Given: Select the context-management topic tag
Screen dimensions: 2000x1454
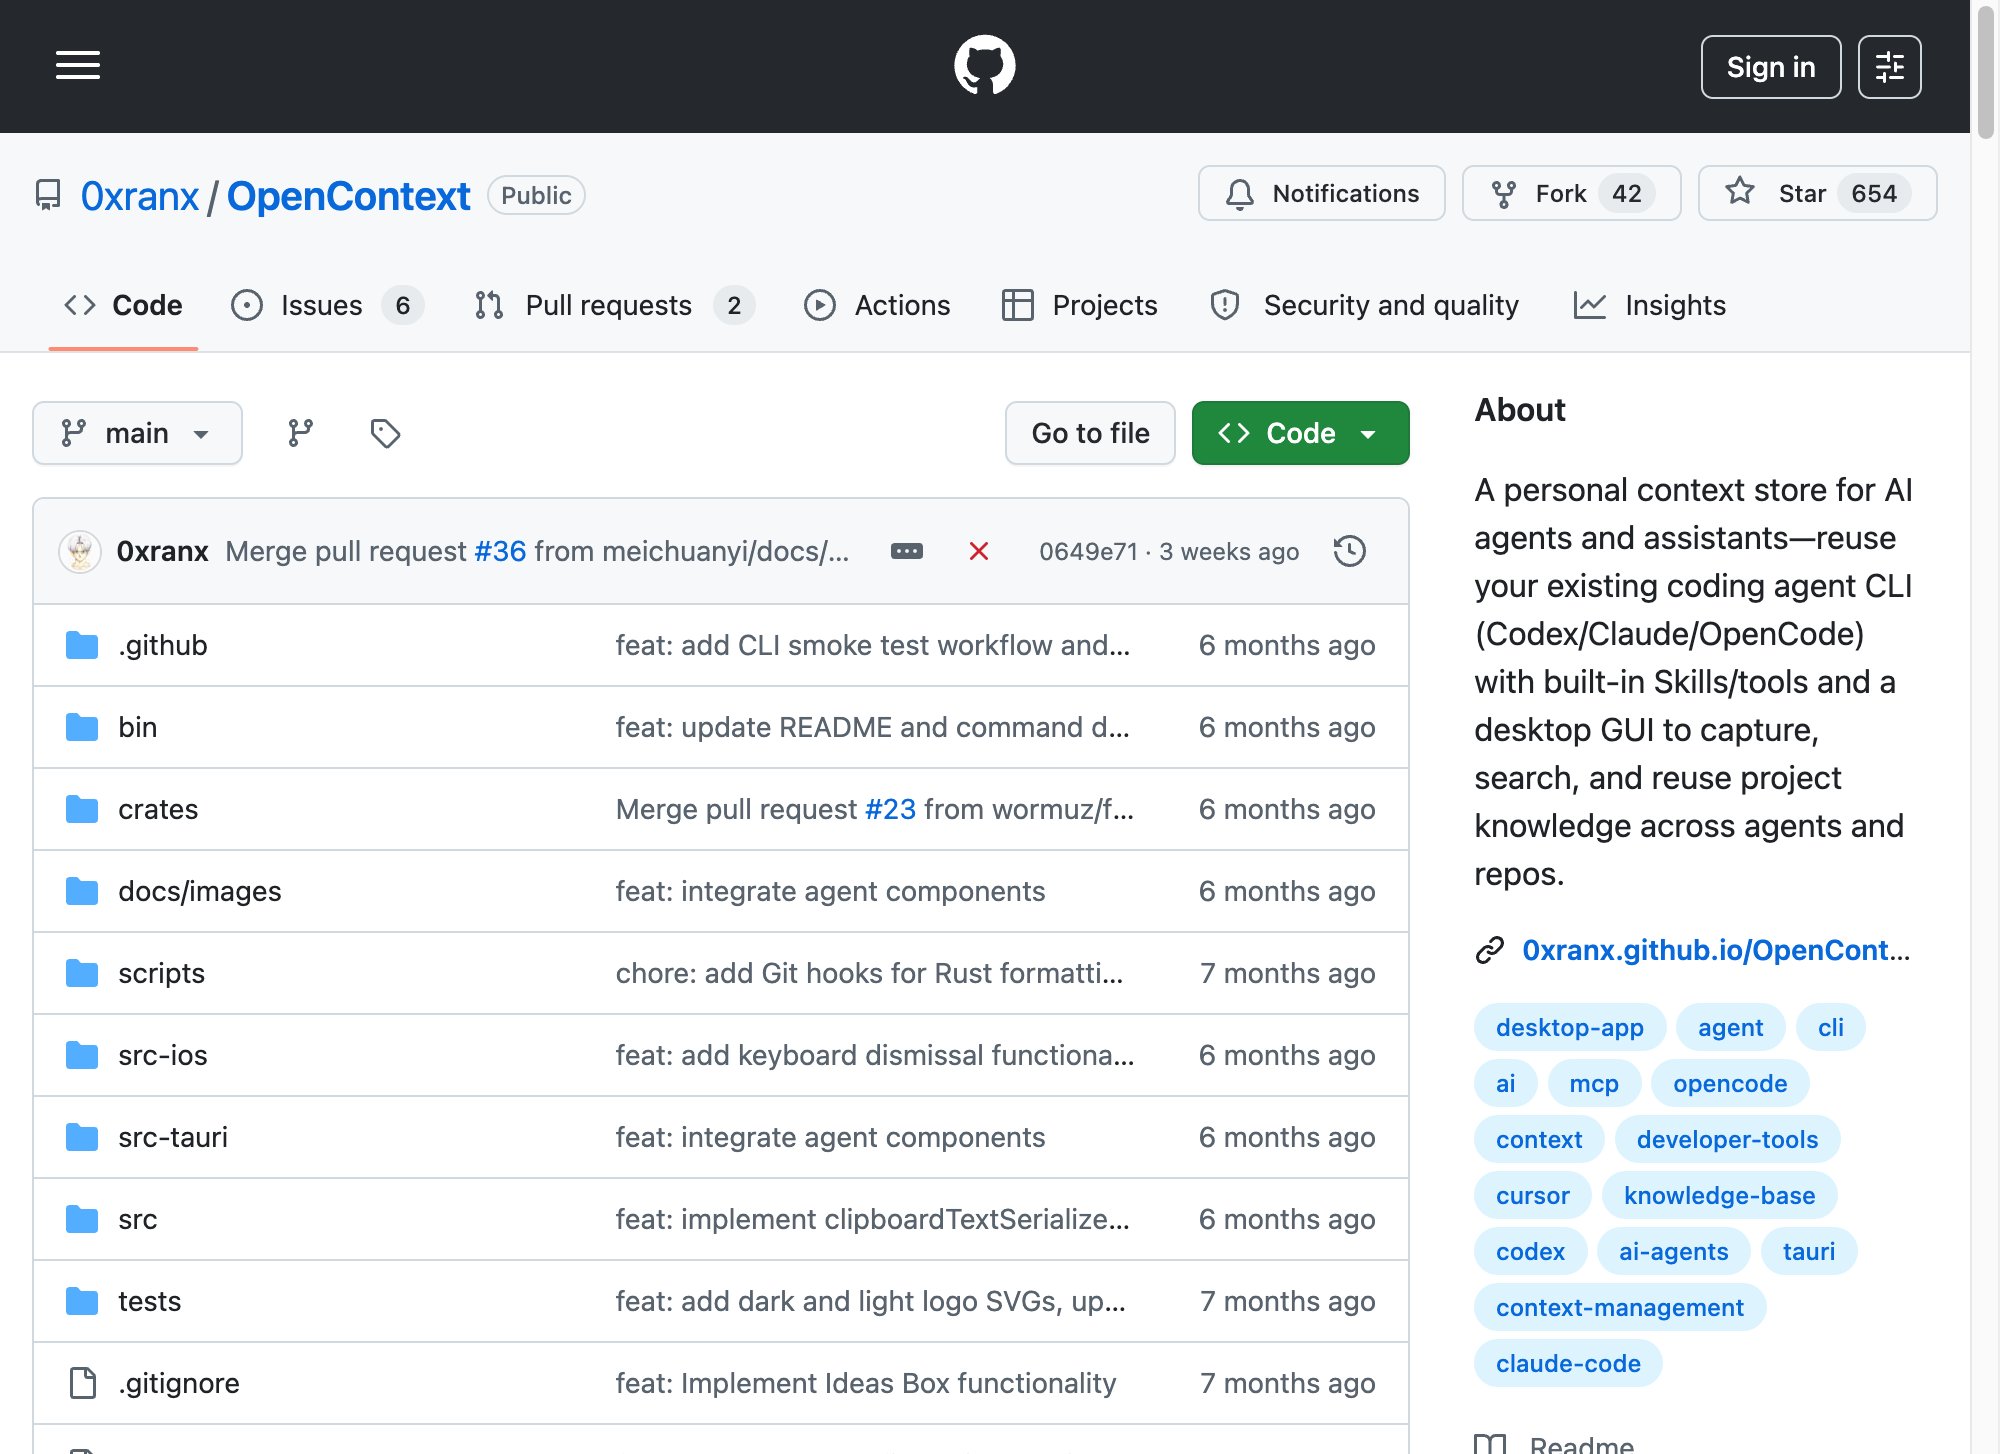Looking at the screenshot, I should (1619, 1307).
